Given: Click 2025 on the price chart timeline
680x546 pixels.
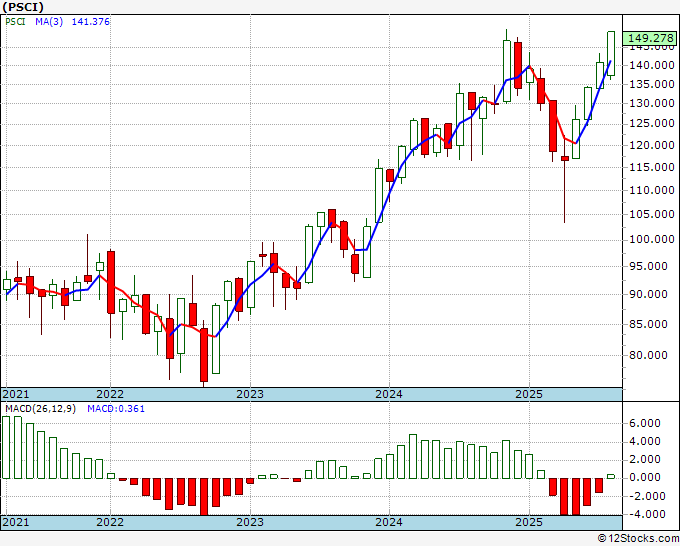Looking at the screenshot, I should [x=529, y=394].
